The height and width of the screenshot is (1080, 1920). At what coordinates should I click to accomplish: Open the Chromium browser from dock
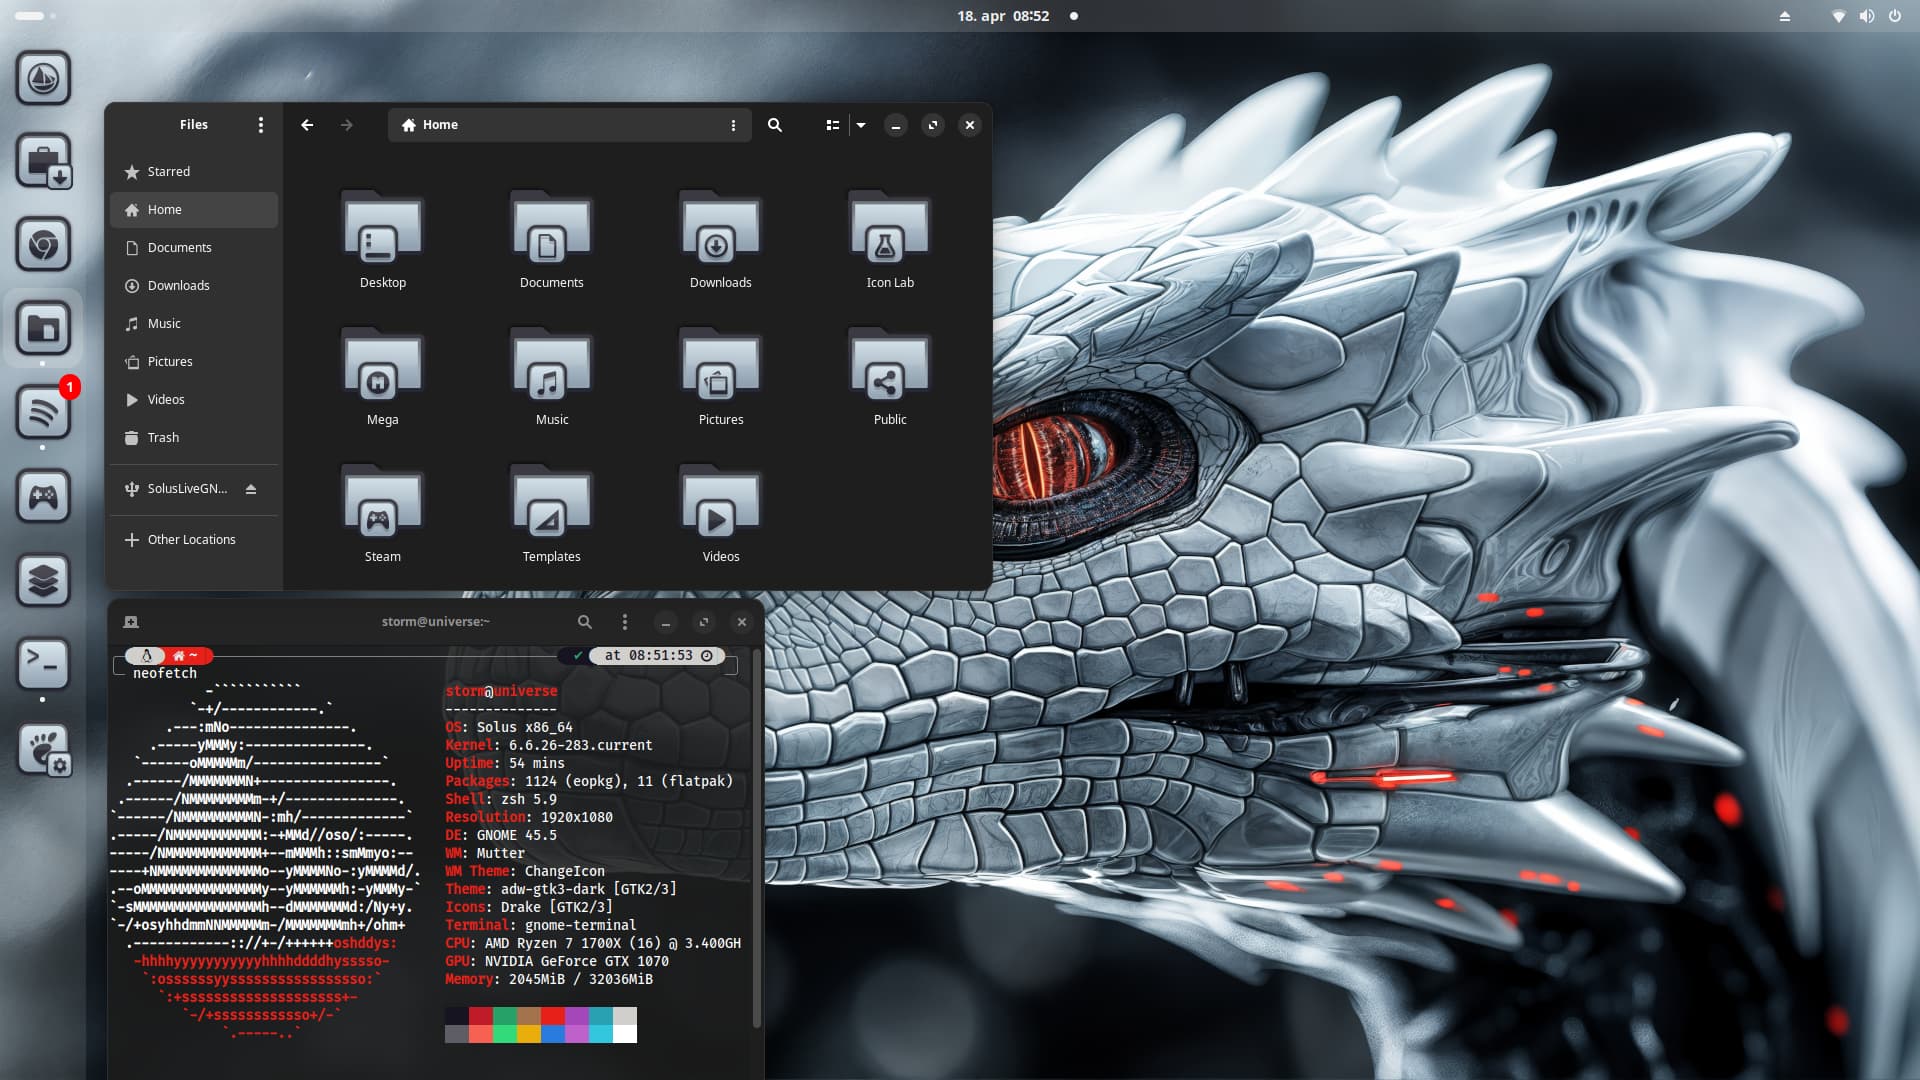(x=43, y=245)
